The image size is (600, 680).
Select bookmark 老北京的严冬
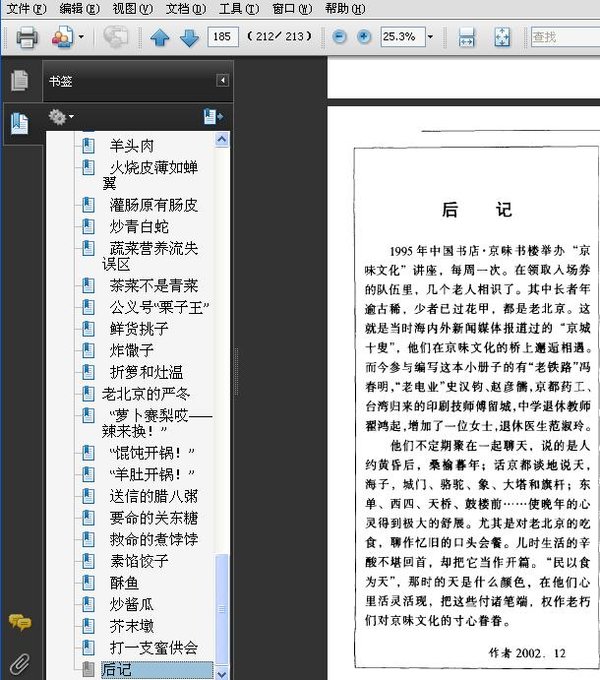[x=146, y=394]
